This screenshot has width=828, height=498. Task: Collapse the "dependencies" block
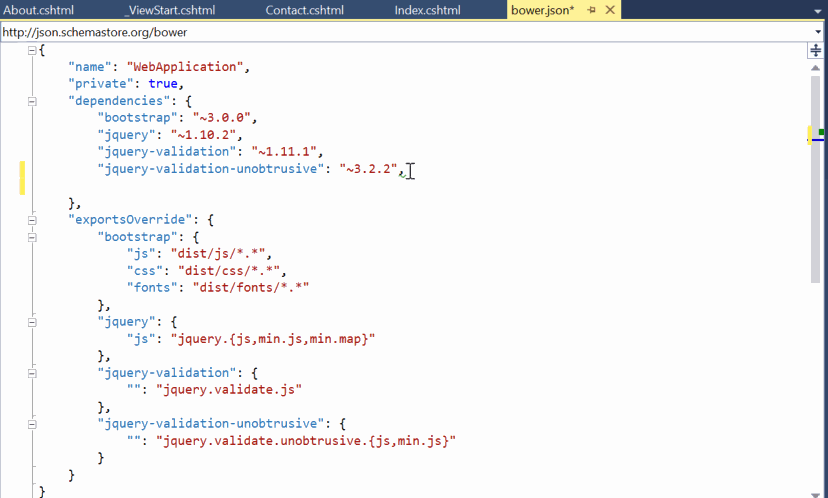[32, 101]
